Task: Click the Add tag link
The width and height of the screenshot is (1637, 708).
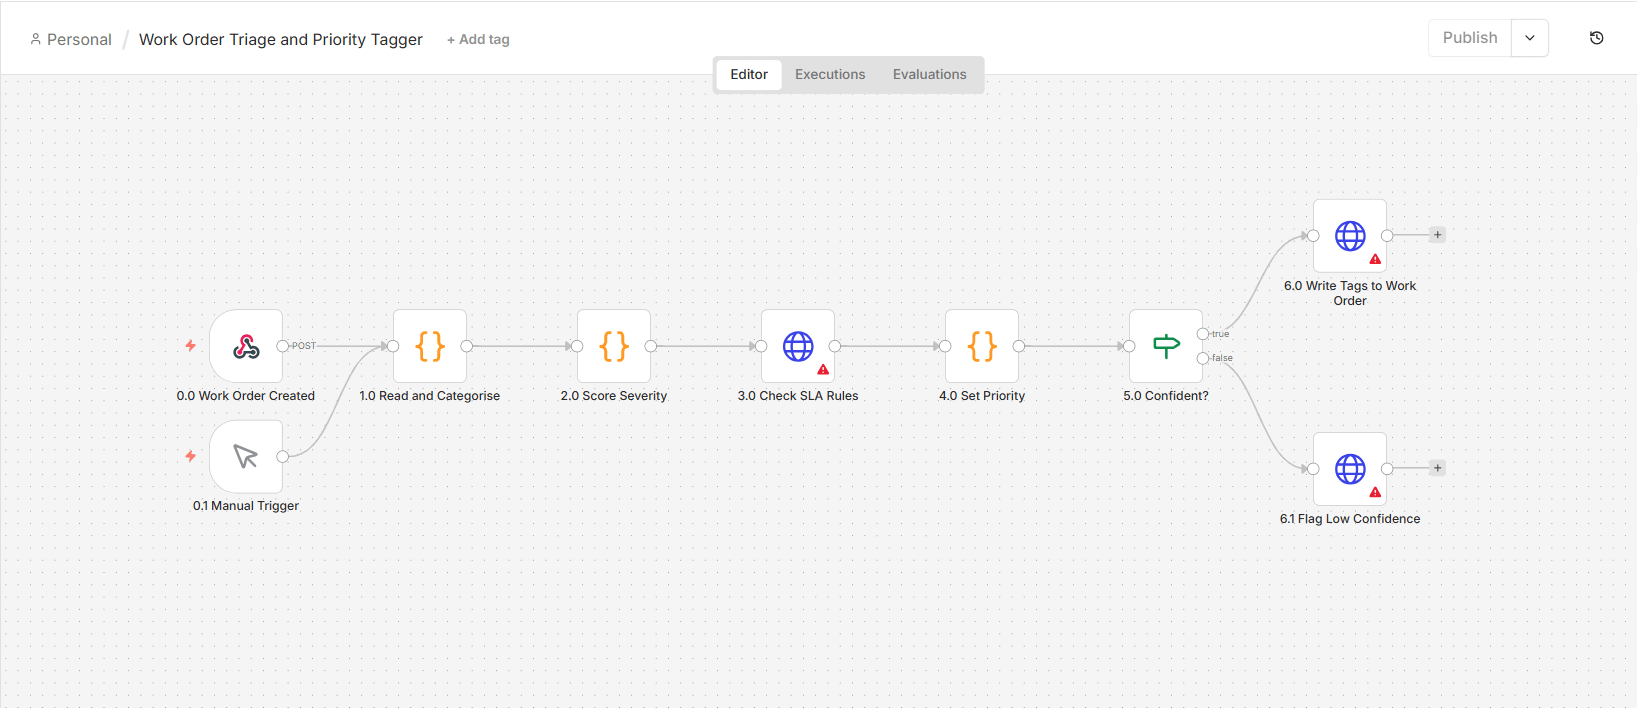Action: (478, 40)
